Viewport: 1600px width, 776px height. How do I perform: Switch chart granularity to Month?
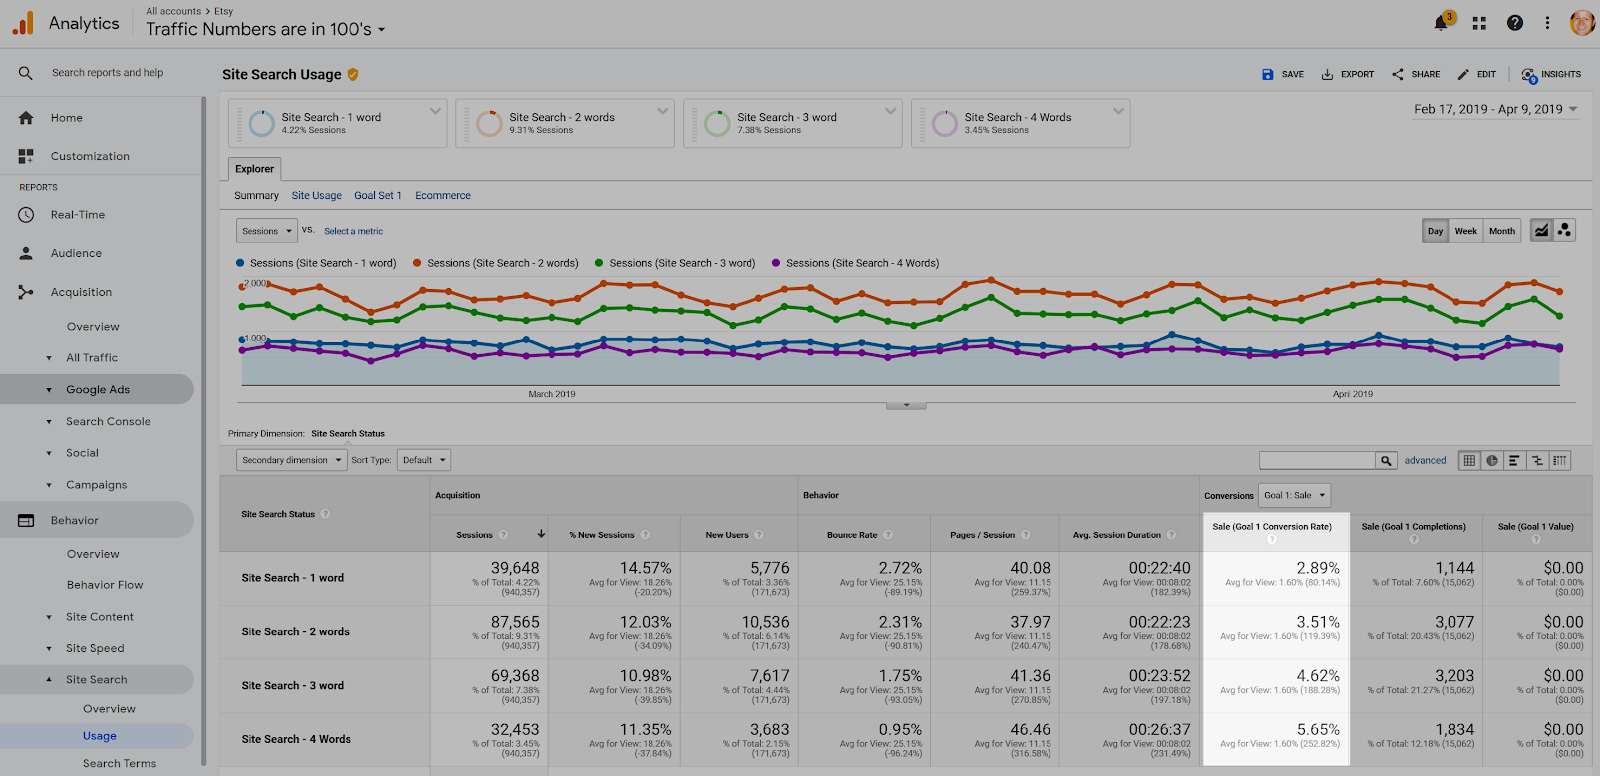pyautogui.click(x=1501, y=231)
